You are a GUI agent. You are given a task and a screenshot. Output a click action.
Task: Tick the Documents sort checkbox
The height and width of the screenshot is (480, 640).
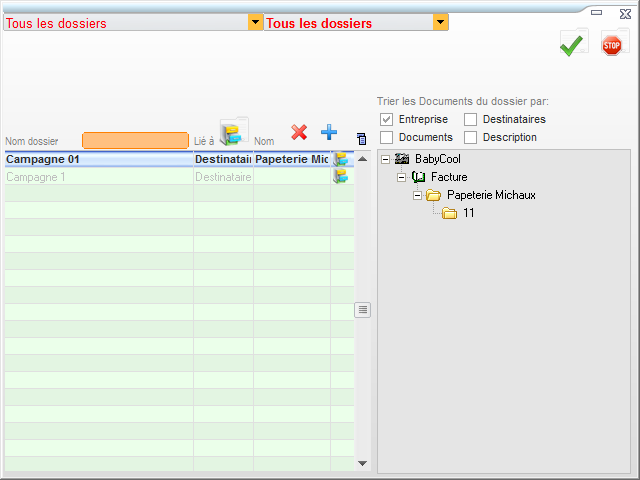(387, 137)
